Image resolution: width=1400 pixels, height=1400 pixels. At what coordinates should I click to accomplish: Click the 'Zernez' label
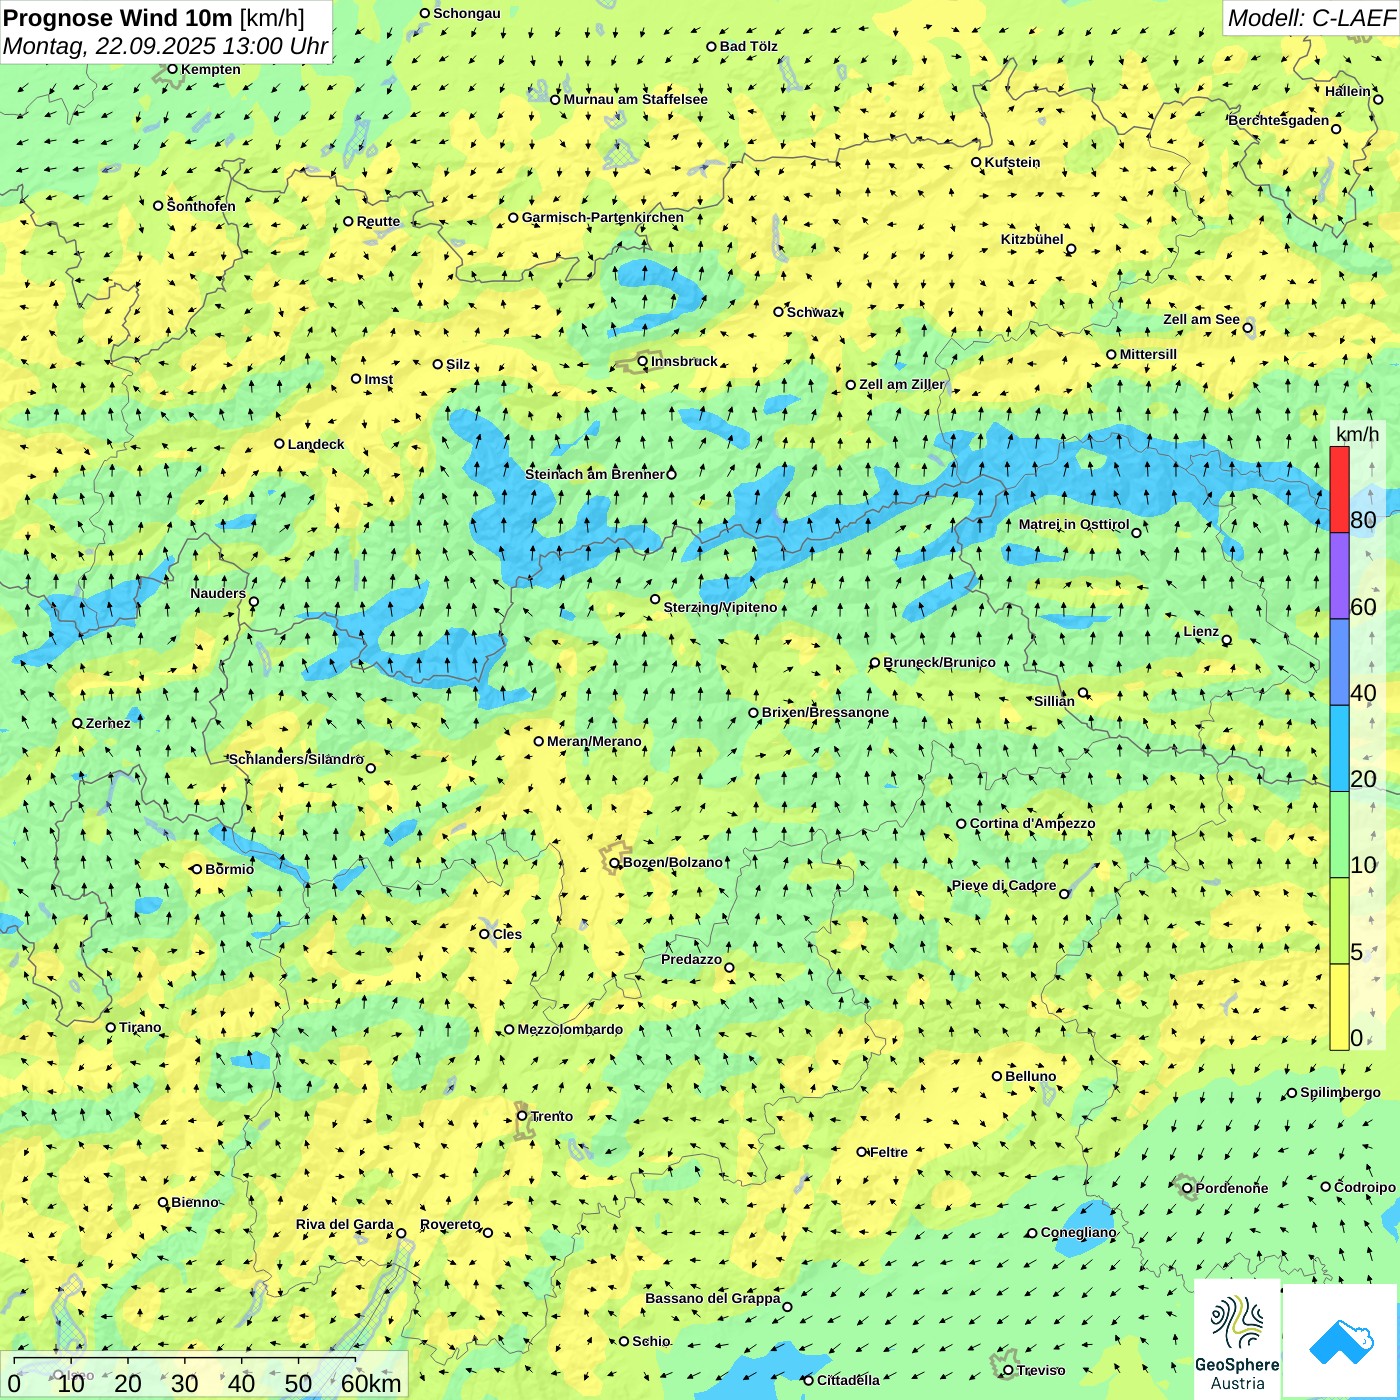point(108,723)
